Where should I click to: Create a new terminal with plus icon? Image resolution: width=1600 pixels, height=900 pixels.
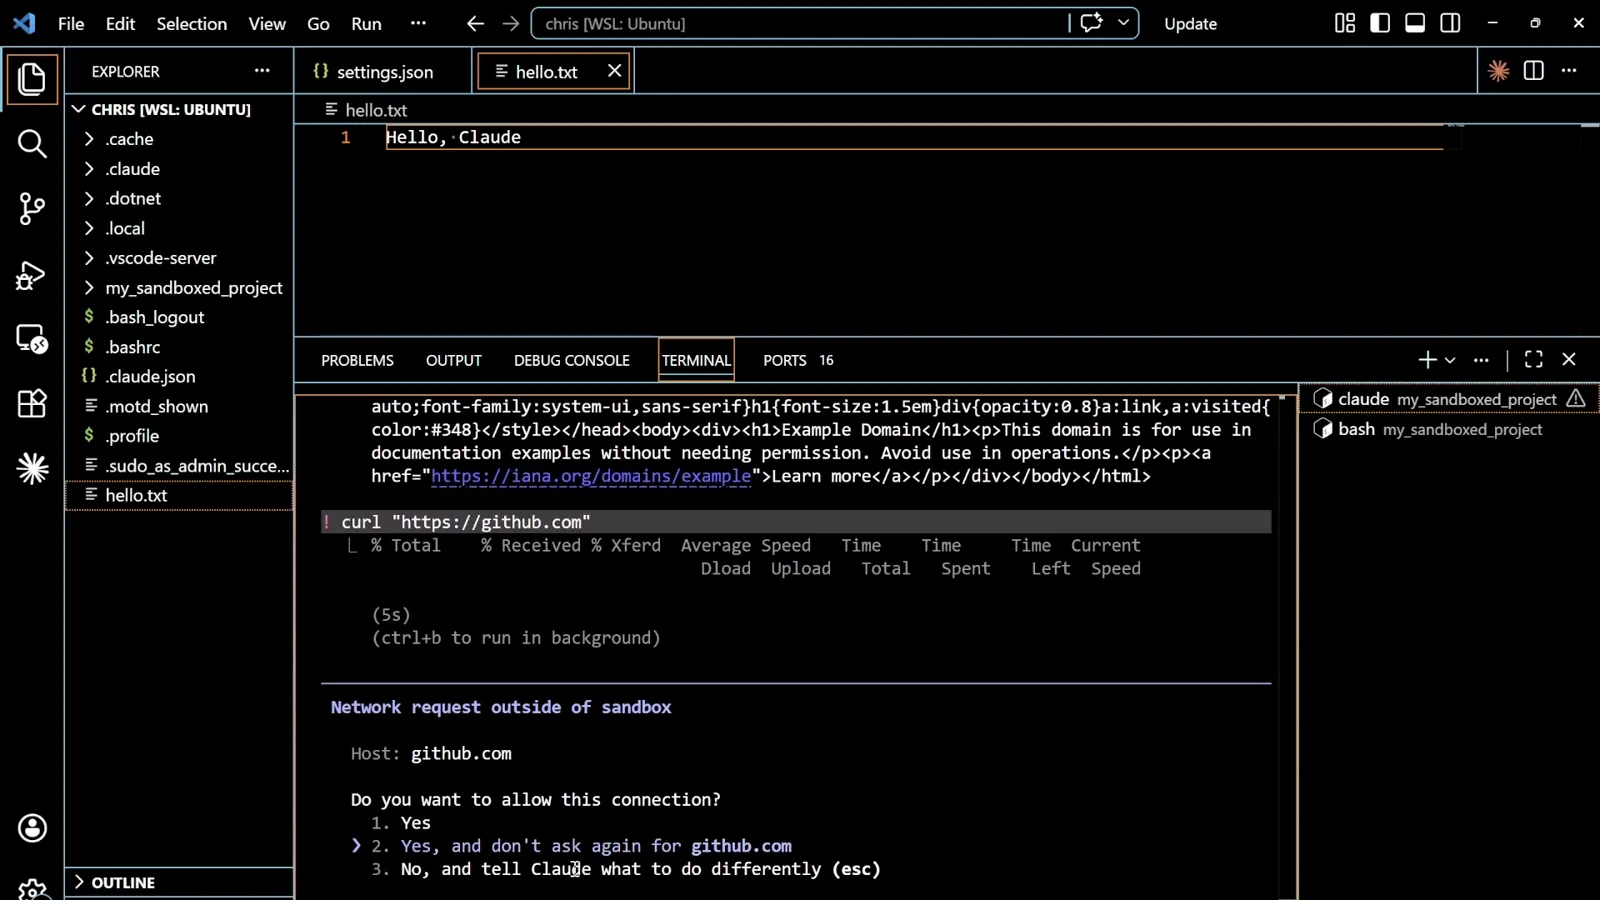(1427, 360)
